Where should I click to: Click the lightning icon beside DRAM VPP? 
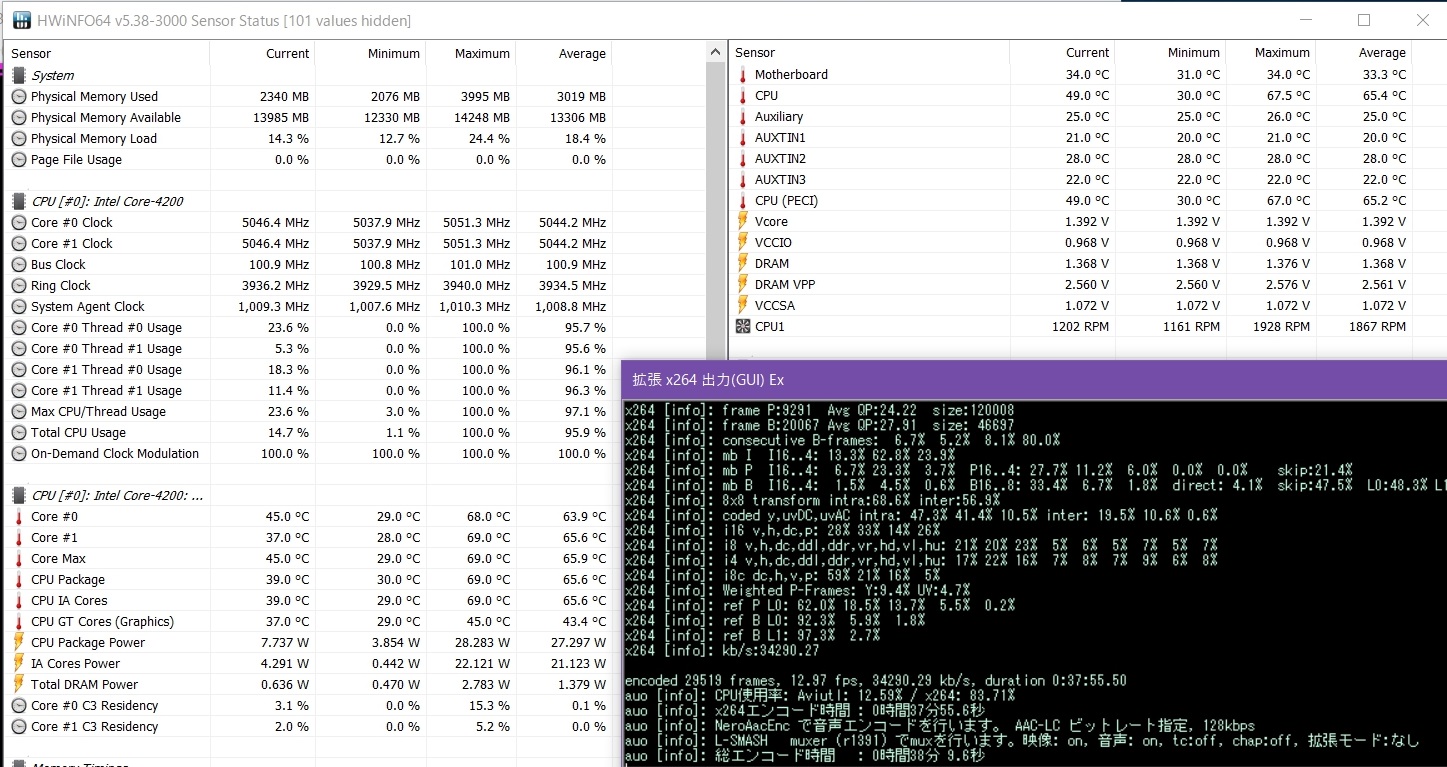point(743,285)
